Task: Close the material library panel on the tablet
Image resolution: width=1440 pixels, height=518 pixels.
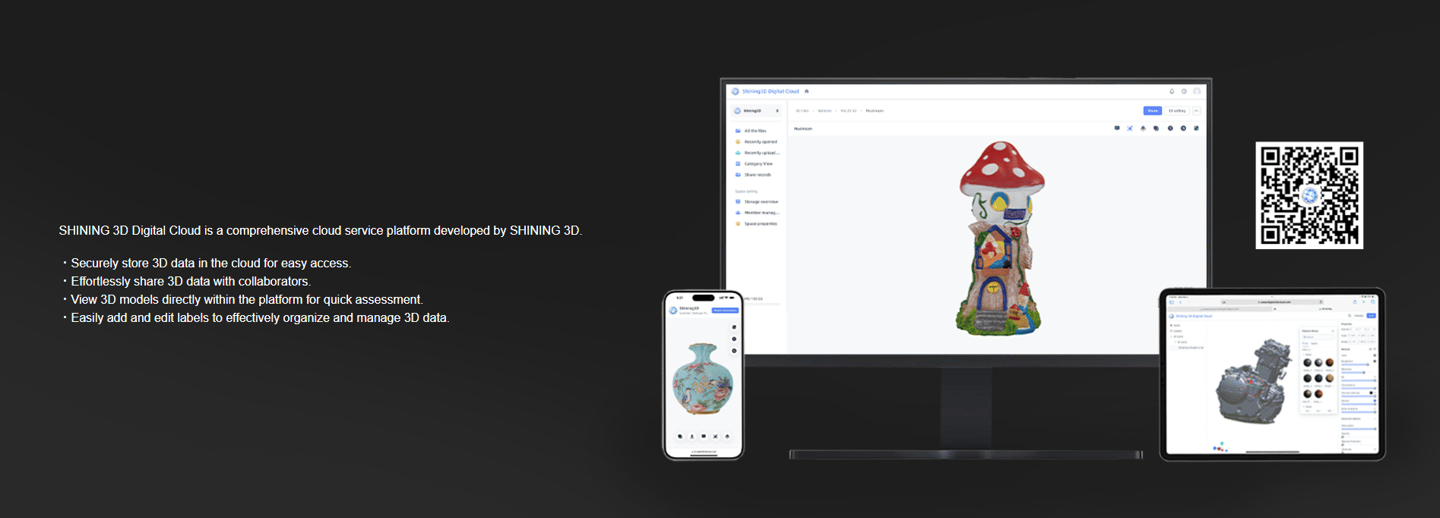Action: coord(1333,331)
